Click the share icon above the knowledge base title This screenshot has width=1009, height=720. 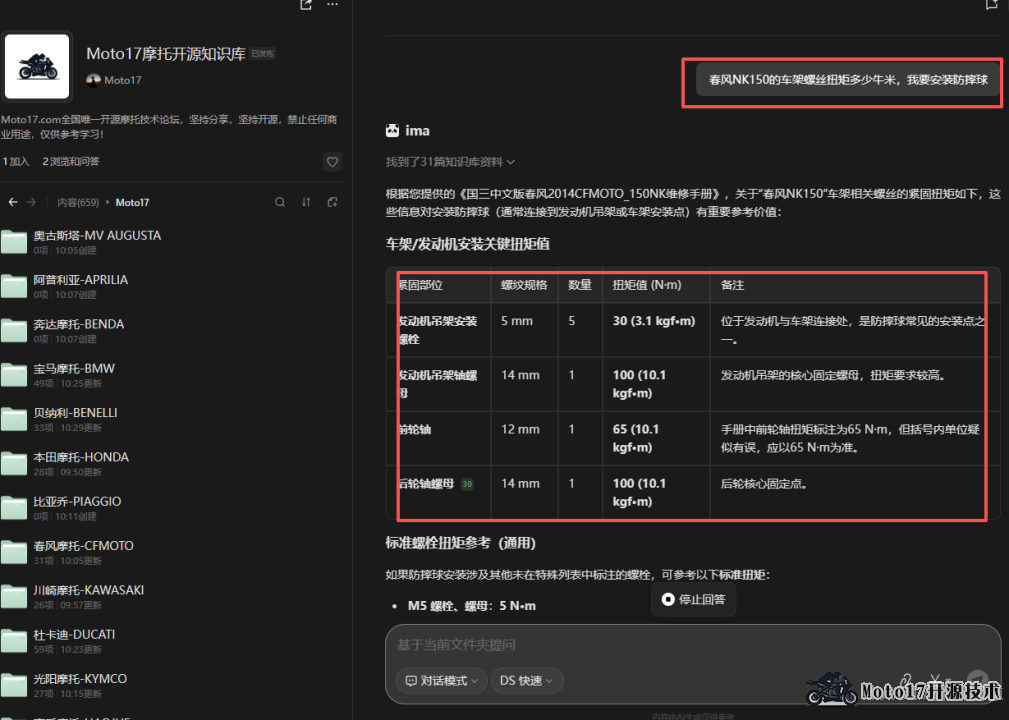tap(306, 5)
